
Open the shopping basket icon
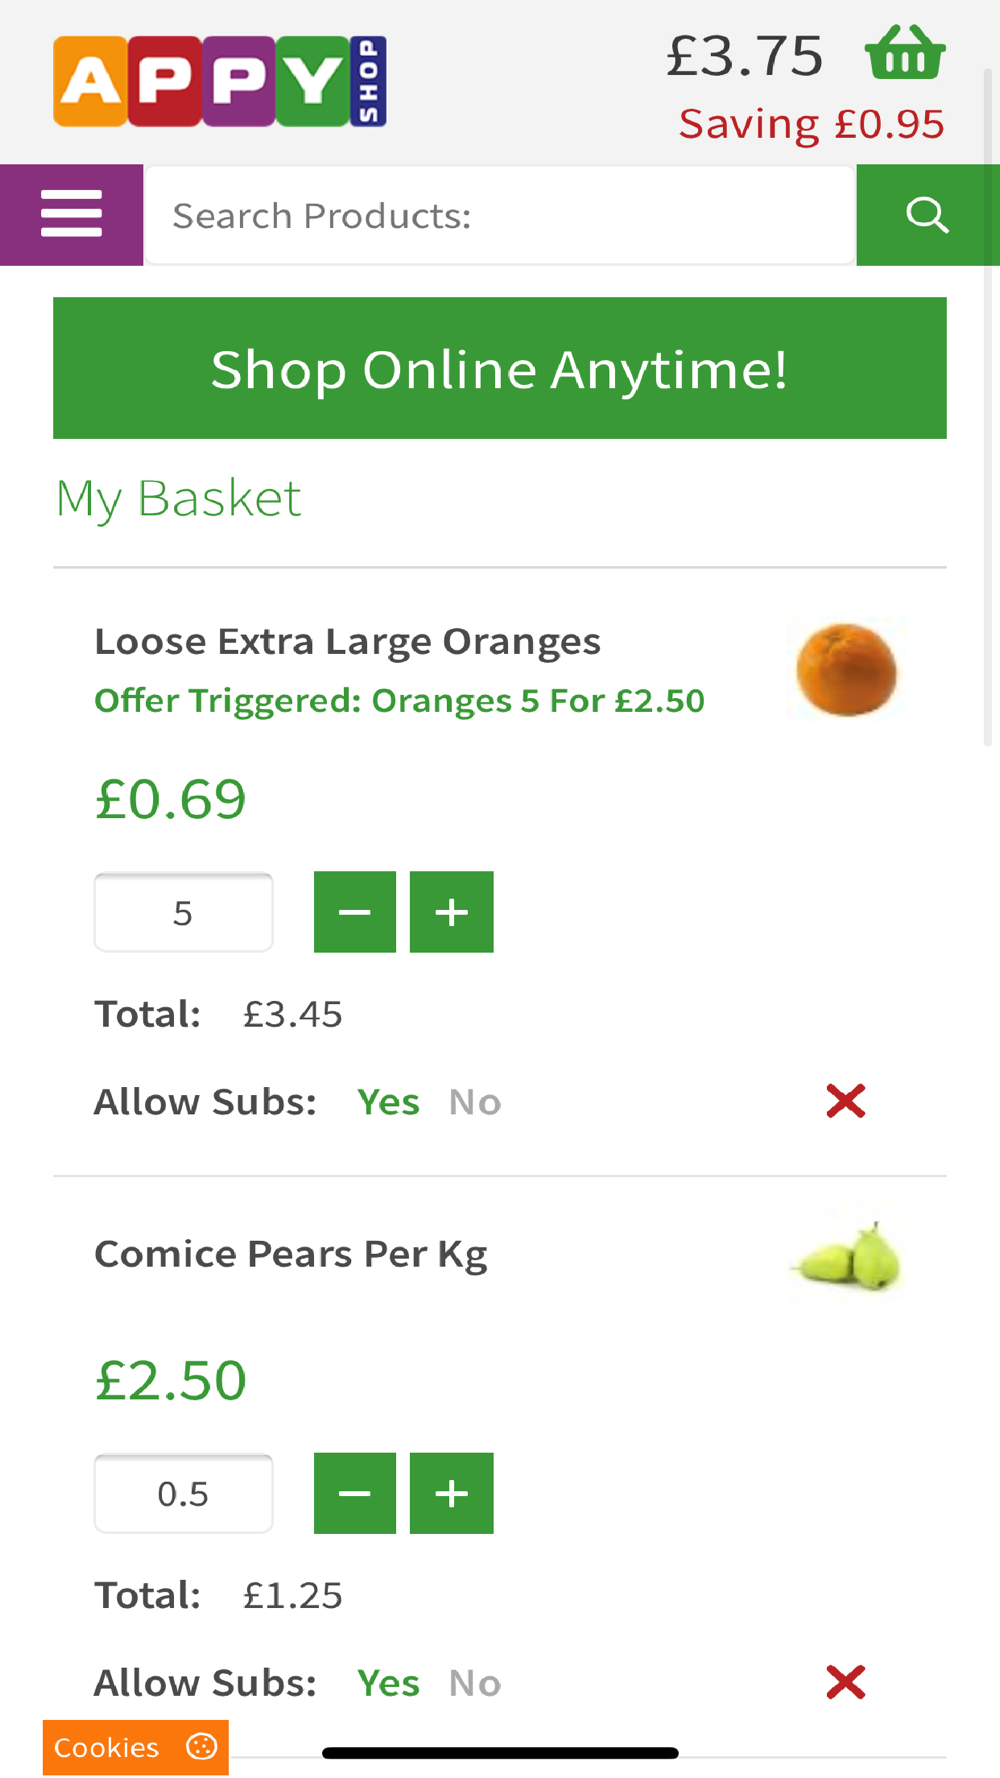905,53
